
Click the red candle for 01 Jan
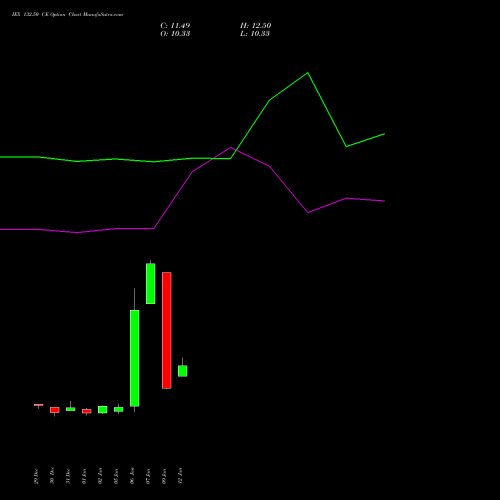coord(87,411)
